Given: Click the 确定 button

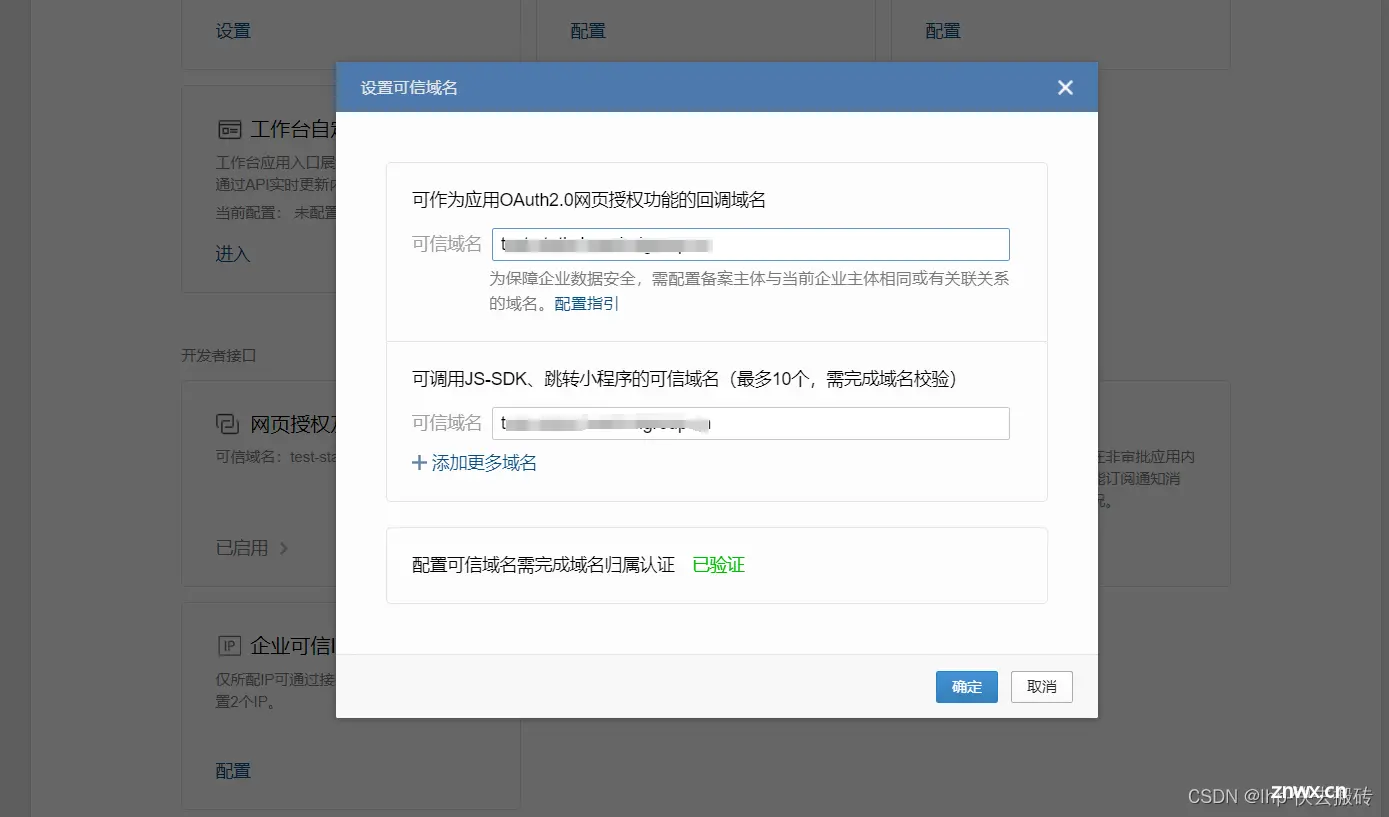Looking at the screenshot, I should tap(967, 687).
